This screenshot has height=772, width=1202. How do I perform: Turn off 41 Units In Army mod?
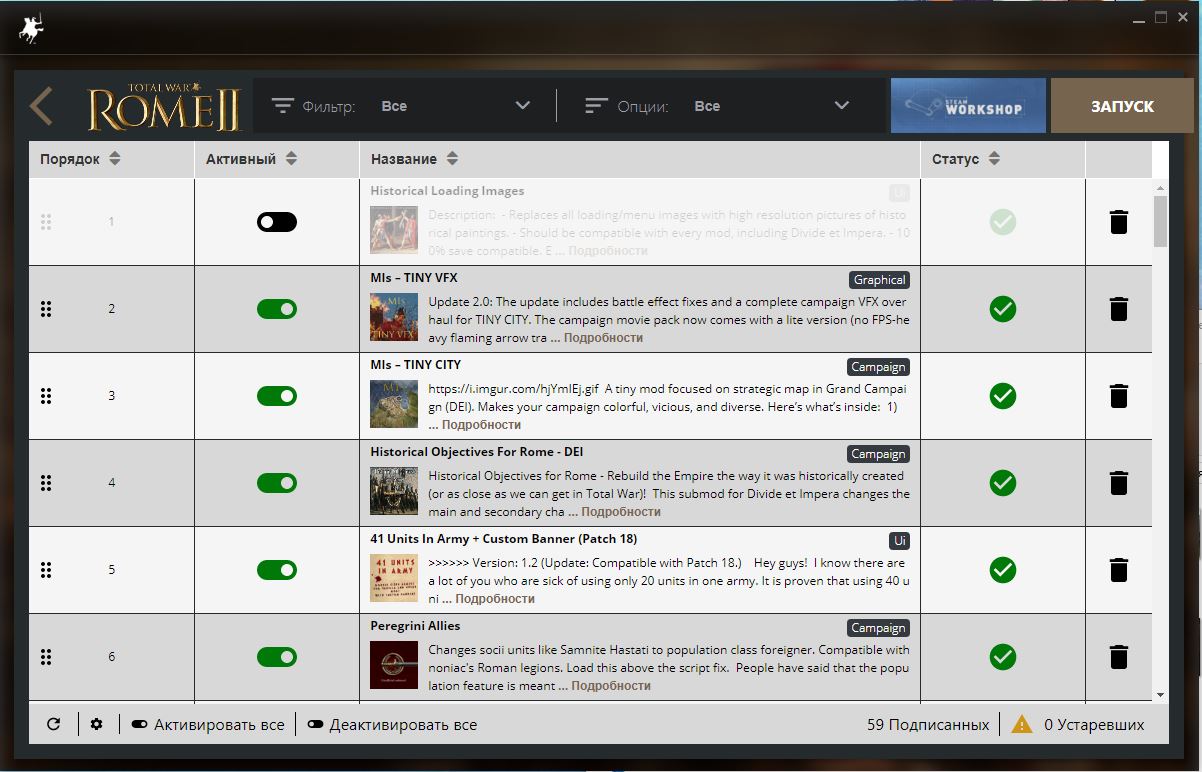click(277, 570)
